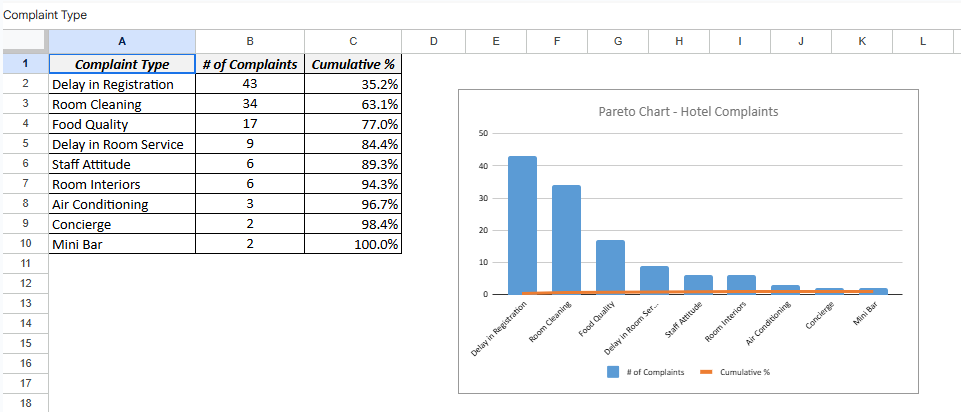Select column L header
961x412 pixels.
tap(922, 41)
